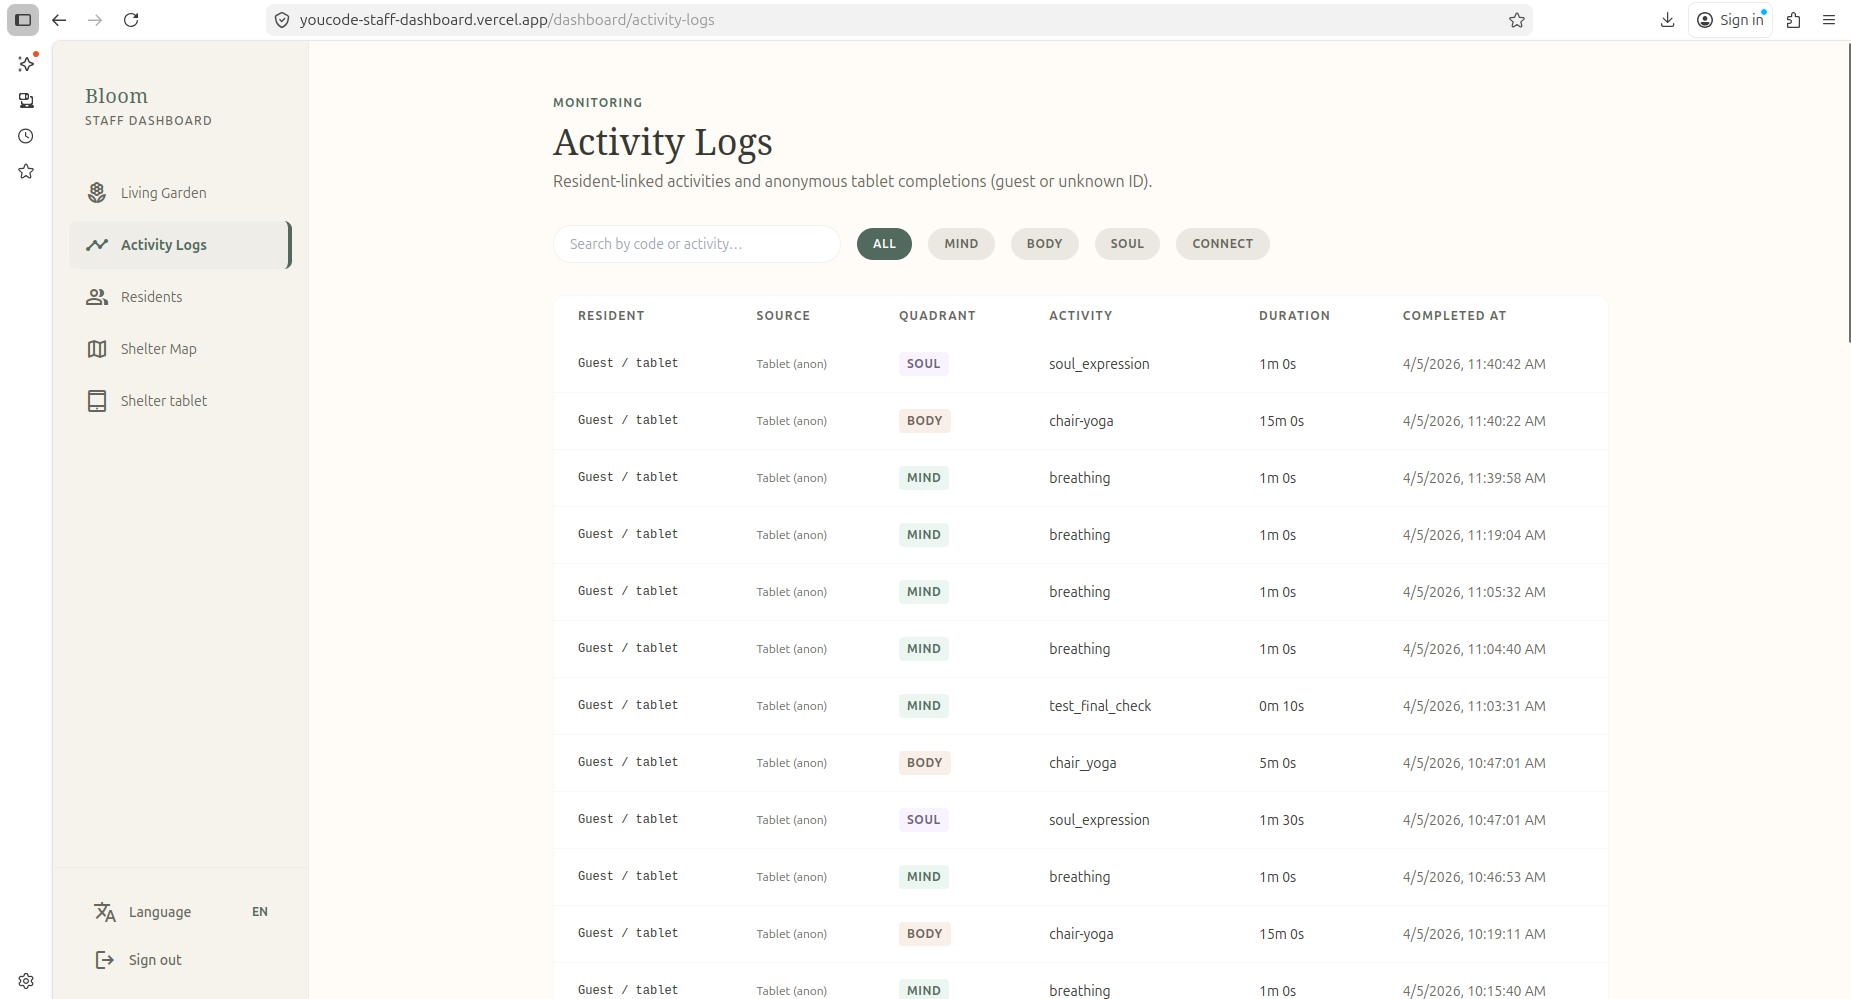The width and height of the screenshot is (1851, 999).
Task: Filter logs by CONNECT quadrant
Action: tap(1222, 244)
